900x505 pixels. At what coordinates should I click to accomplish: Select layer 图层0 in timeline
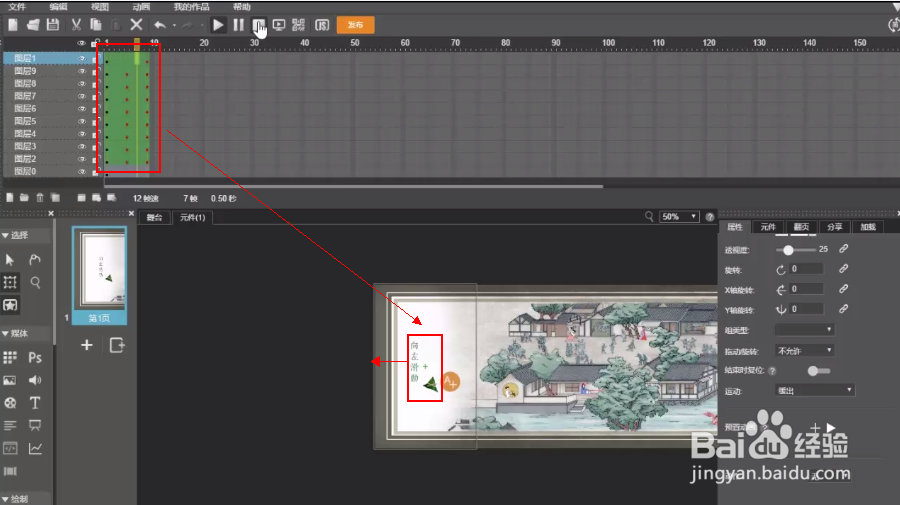(x=25, y=172)
